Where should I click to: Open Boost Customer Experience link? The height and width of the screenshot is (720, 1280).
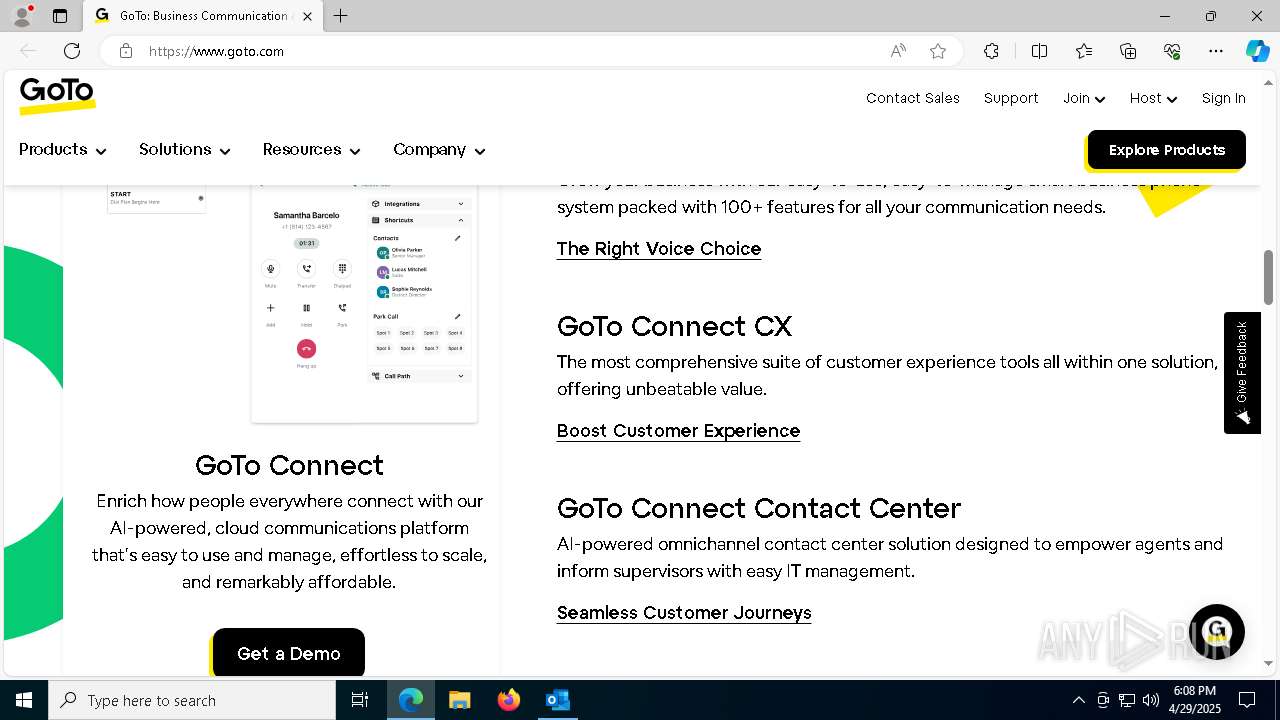click(x=678, y=430)
